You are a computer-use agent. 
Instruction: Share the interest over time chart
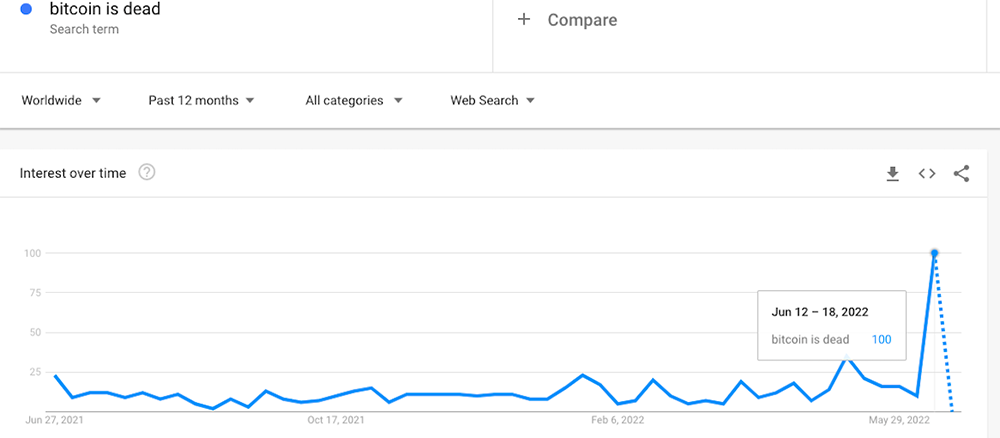[x=961, y=173]
